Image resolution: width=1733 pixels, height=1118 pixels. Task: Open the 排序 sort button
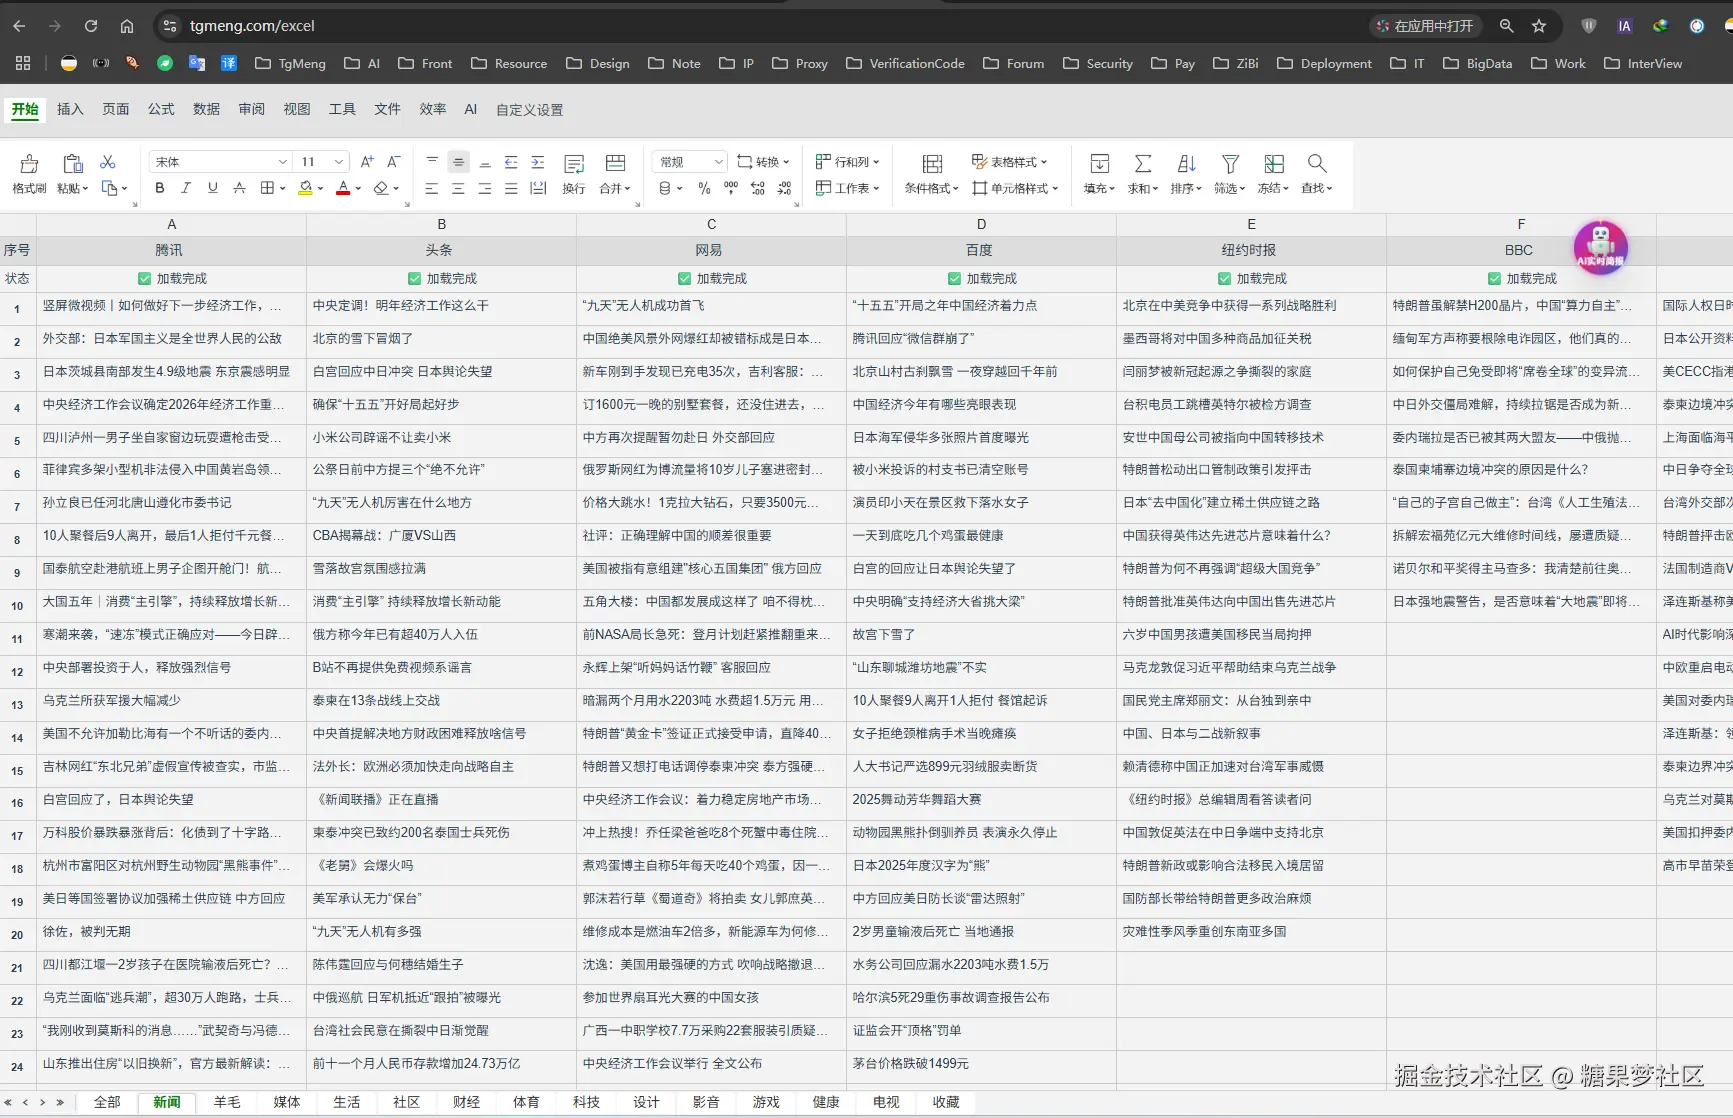1186,174
